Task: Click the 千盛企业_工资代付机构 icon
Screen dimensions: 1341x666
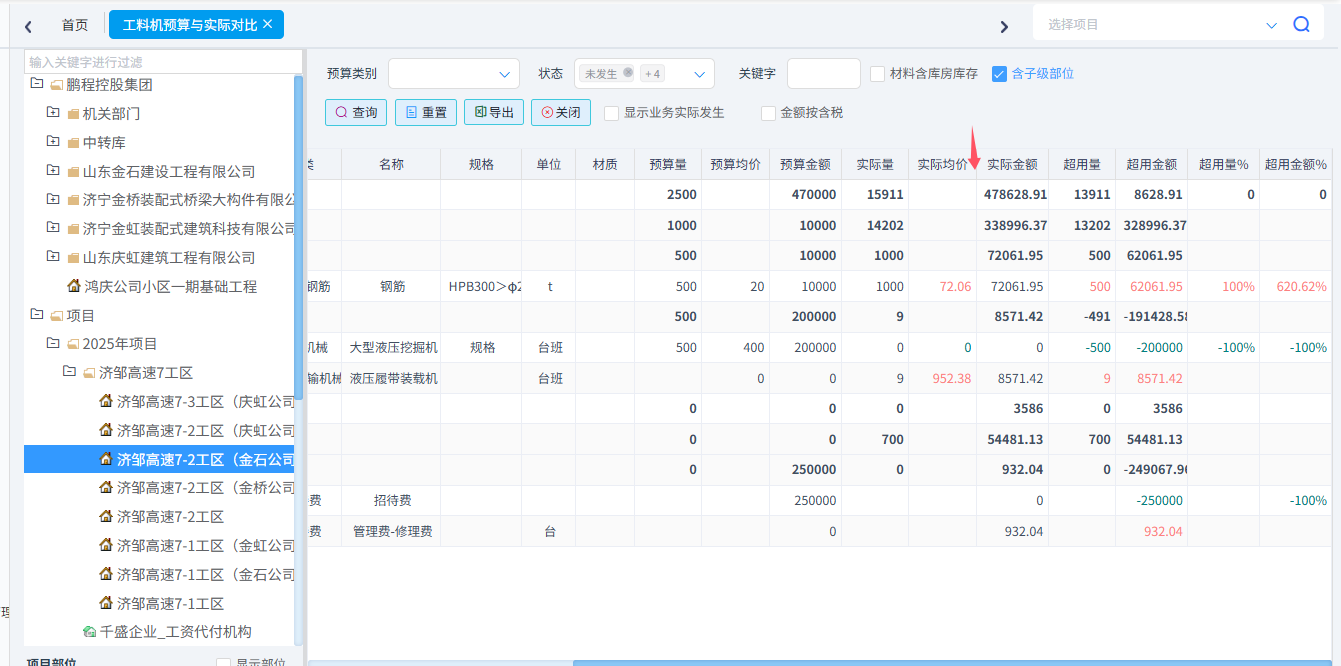Action: coord(89,632)
